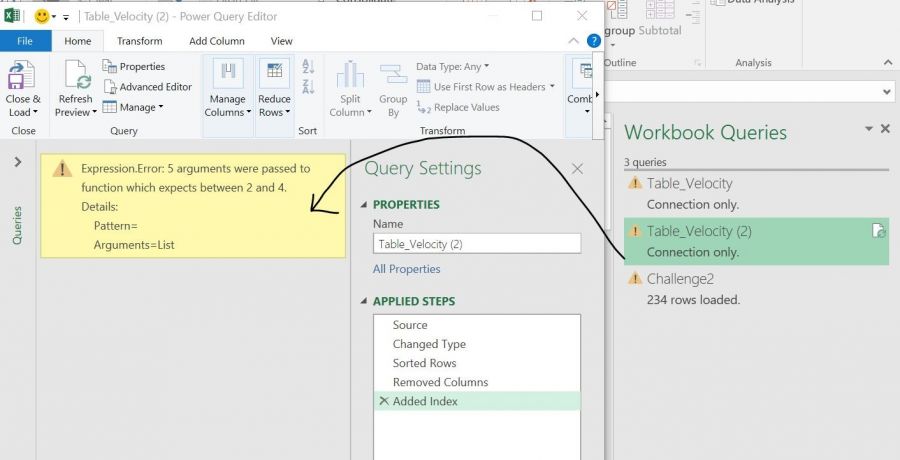Open the Workbook Queries pane options arrow
Viewport: 900px width, 460px height.
868,129
